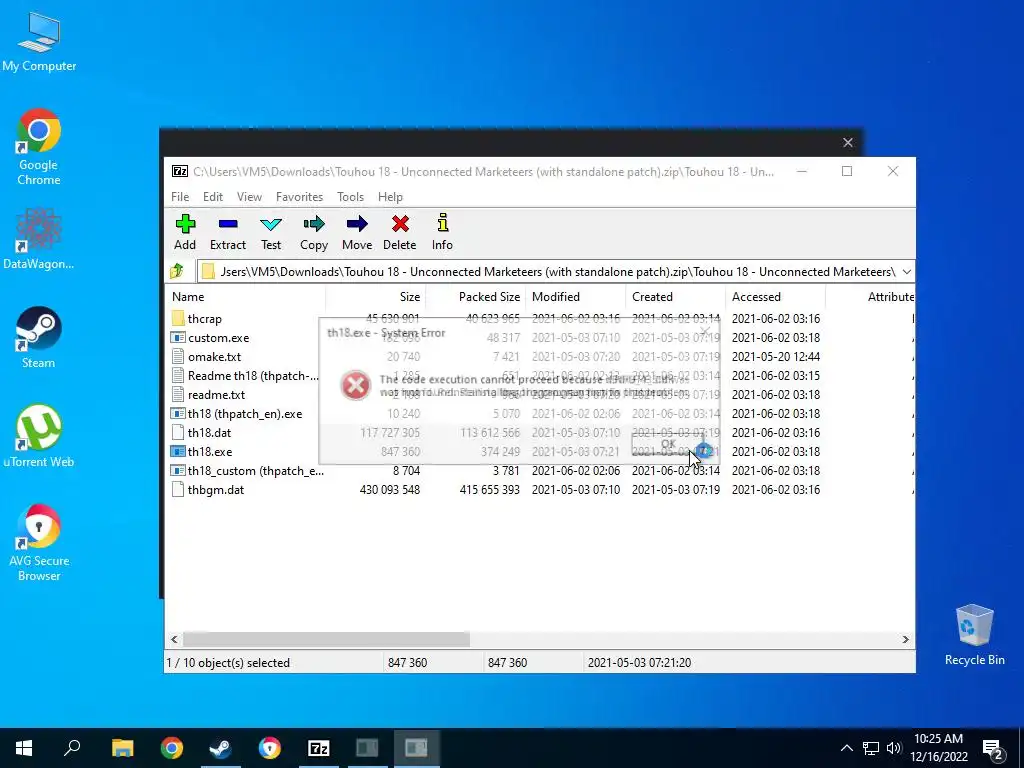Launch Steam desktop shortcut
1024x768 pixels.
39,338
